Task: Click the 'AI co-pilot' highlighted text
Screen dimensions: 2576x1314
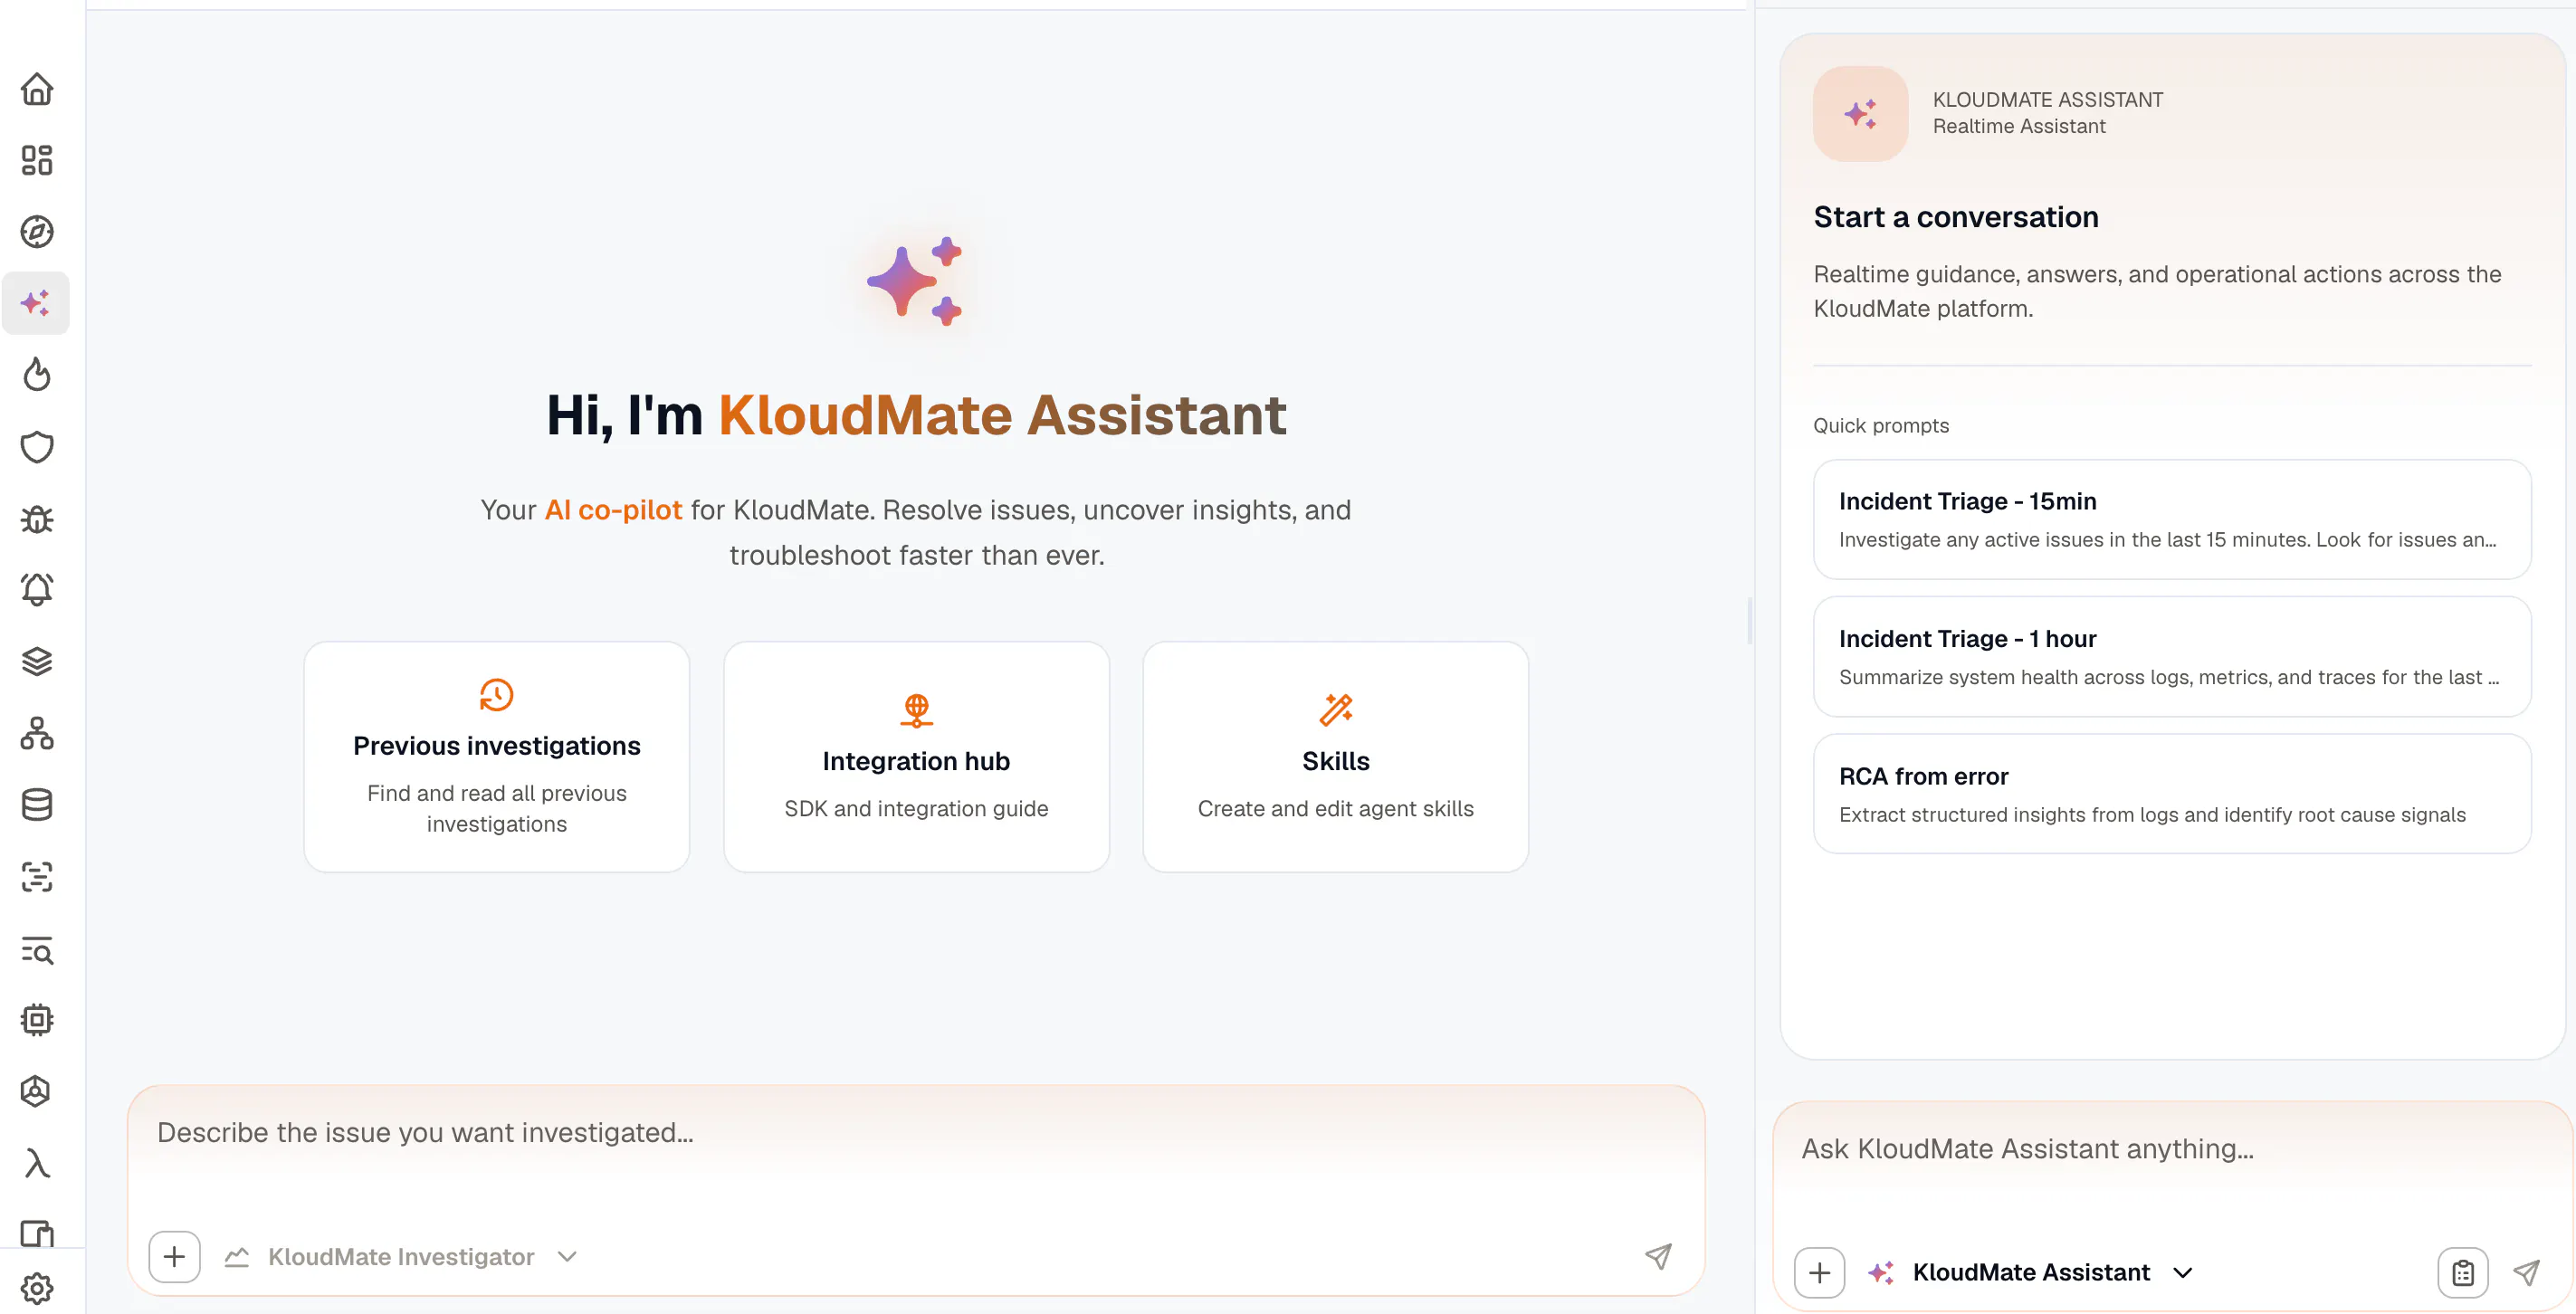Action: pos(613,510)
